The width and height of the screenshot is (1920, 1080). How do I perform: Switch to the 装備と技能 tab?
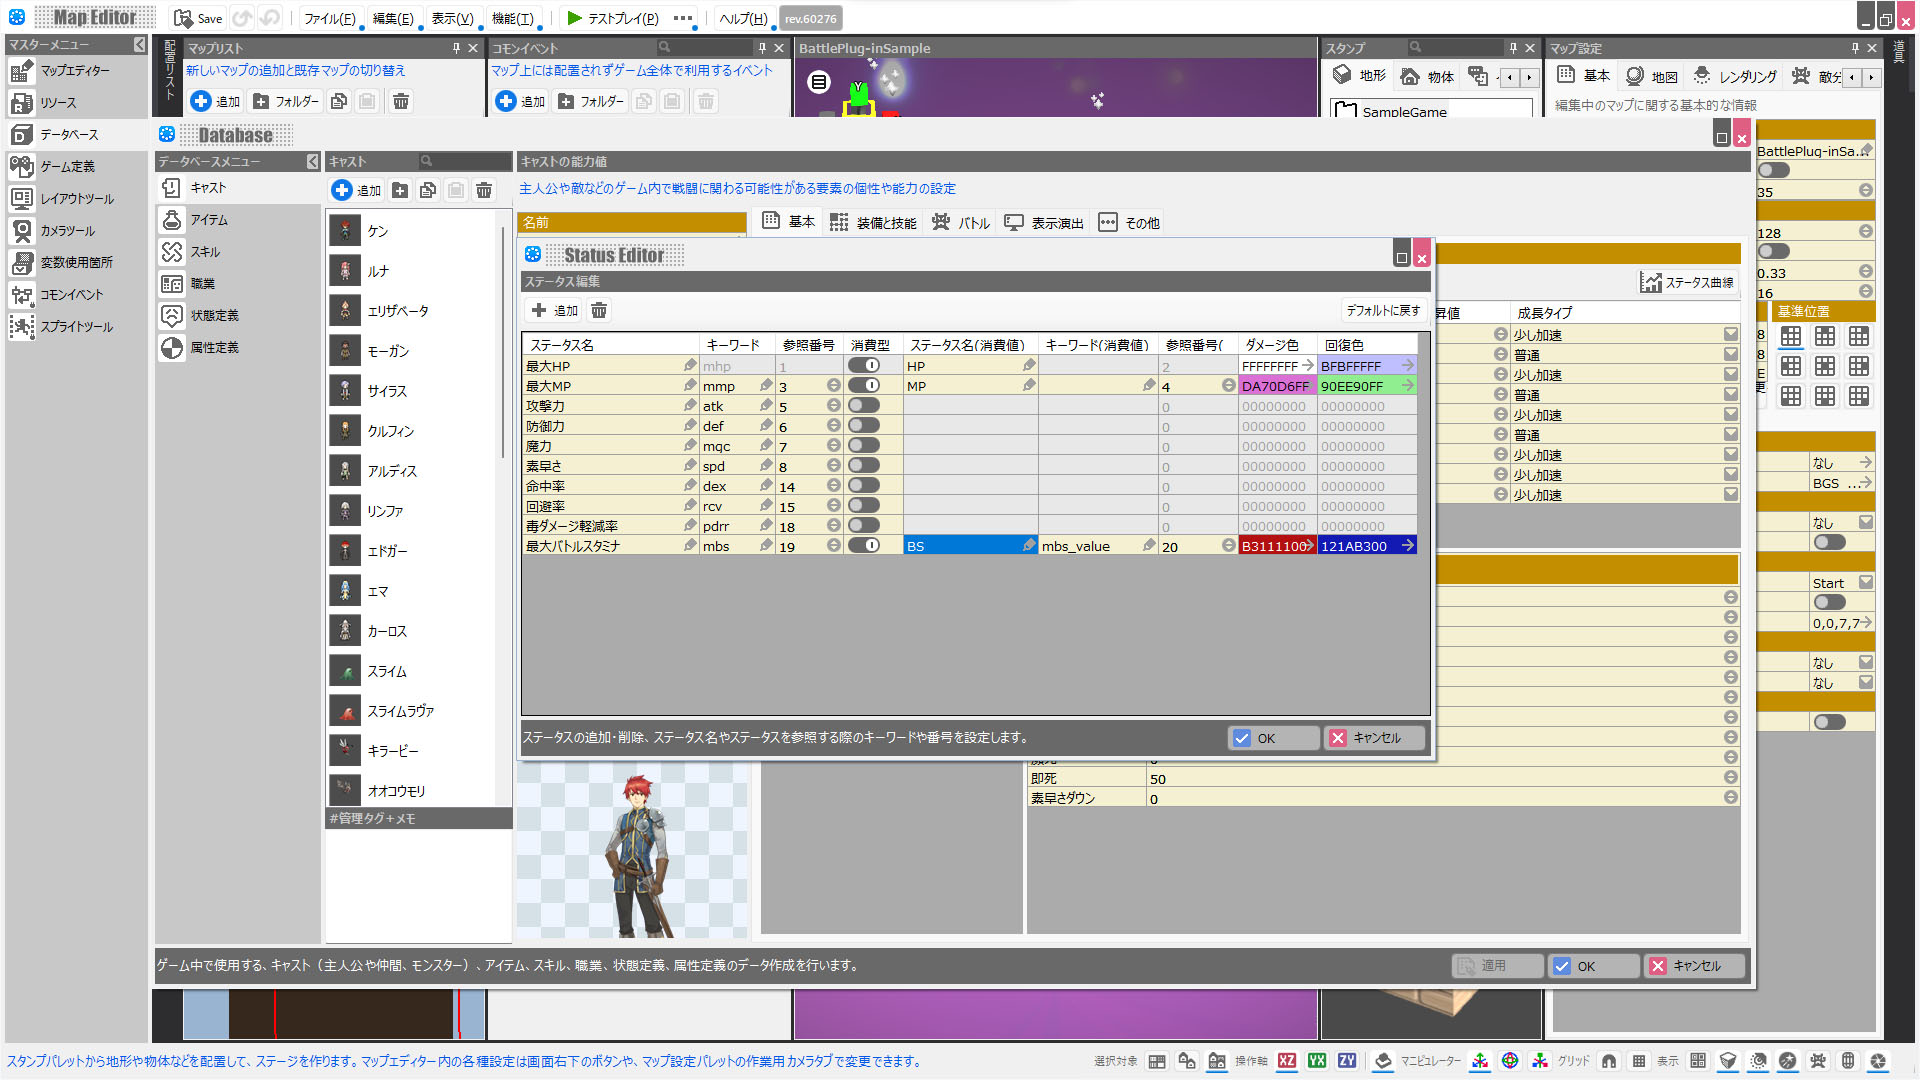(x=873, y=223)
